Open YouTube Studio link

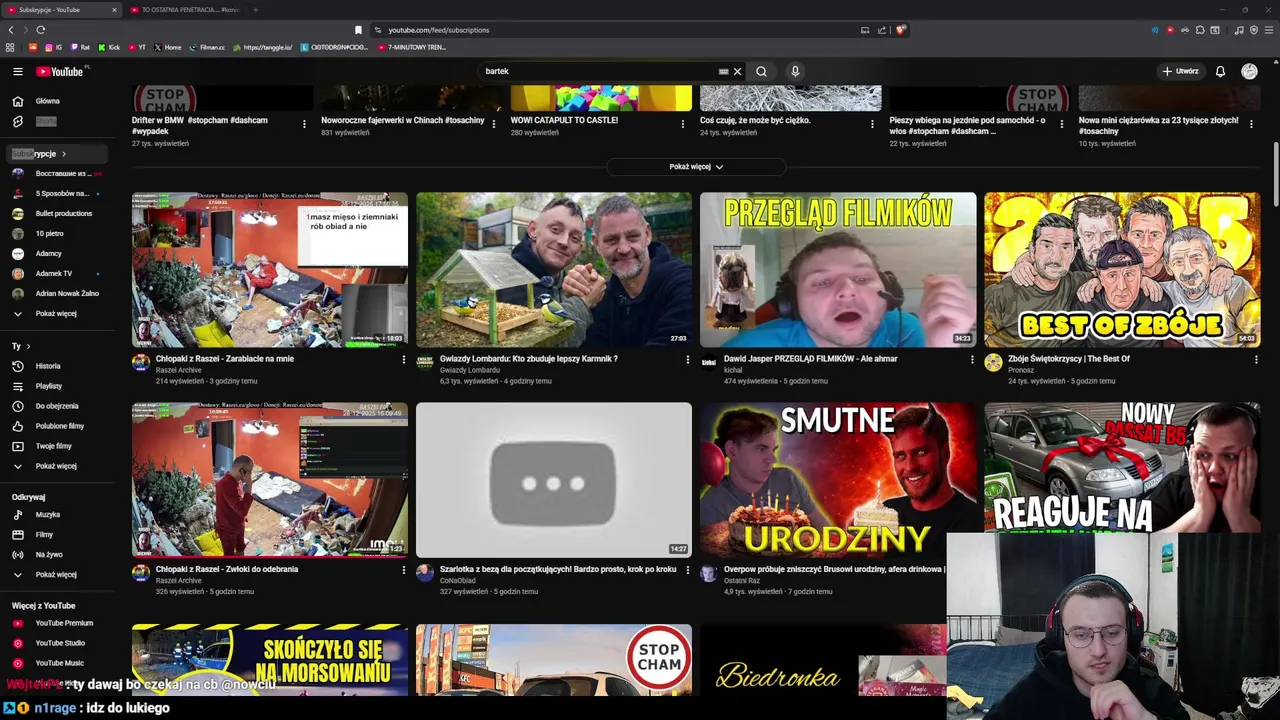tap(57, 643)
